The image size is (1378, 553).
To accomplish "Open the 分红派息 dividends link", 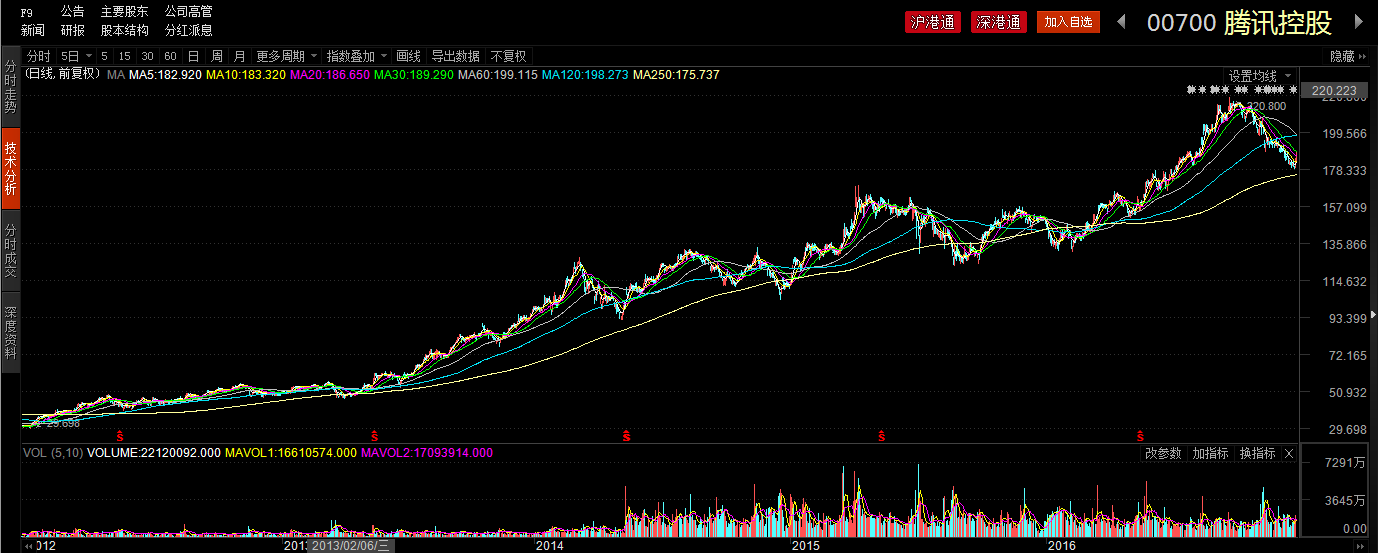I will click(188, 31).
